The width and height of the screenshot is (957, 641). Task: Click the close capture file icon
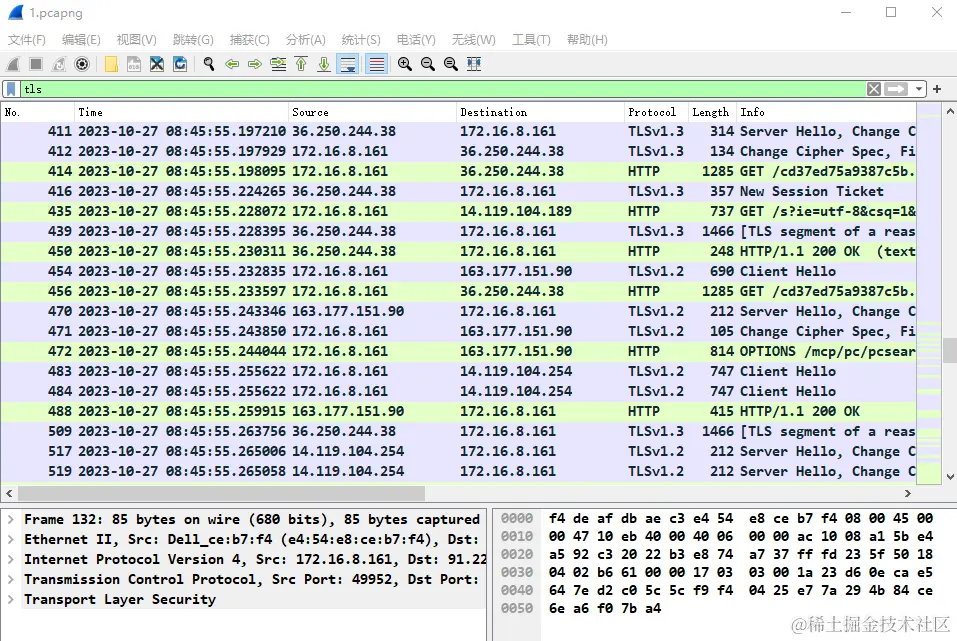[157, 64]
